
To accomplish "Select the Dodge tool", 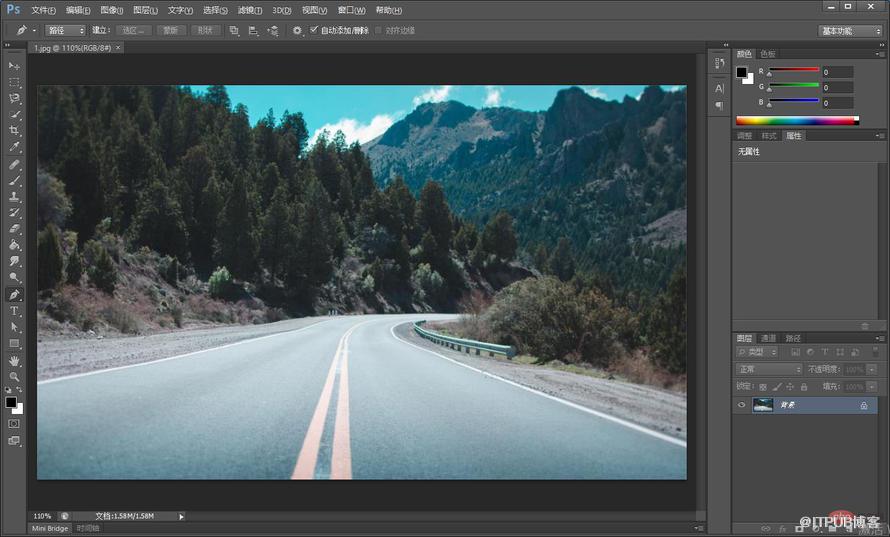I will tap(14, 277).
